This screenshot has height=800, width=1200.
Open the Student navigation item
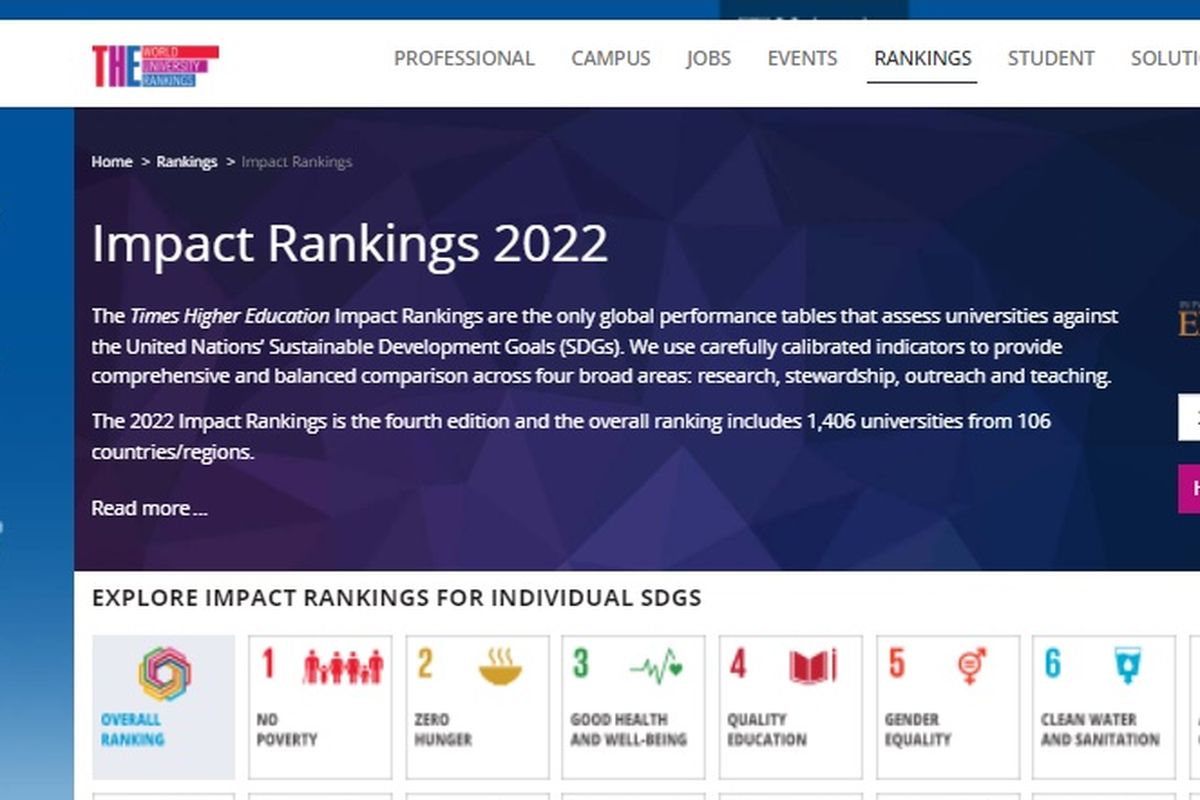(x=1051, y=58)
